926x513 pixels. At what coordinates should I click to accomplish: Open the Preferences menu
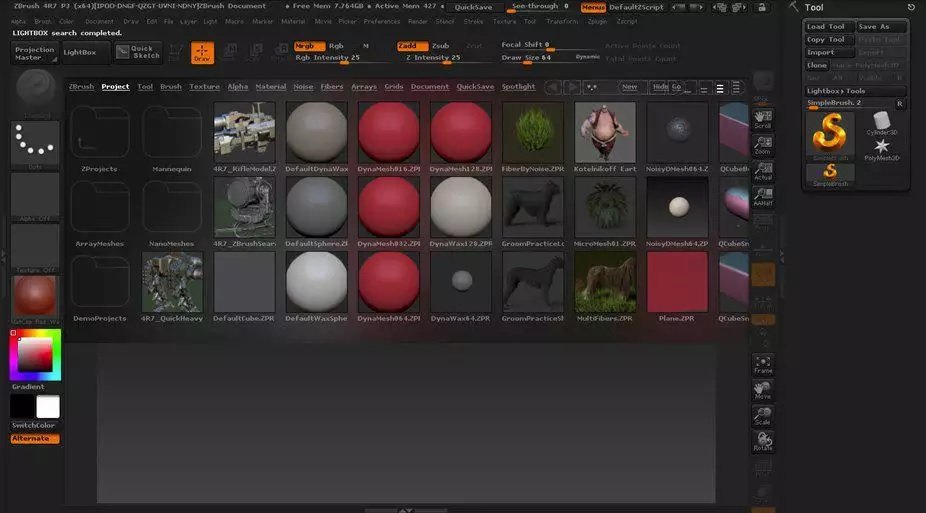(382, 21)
